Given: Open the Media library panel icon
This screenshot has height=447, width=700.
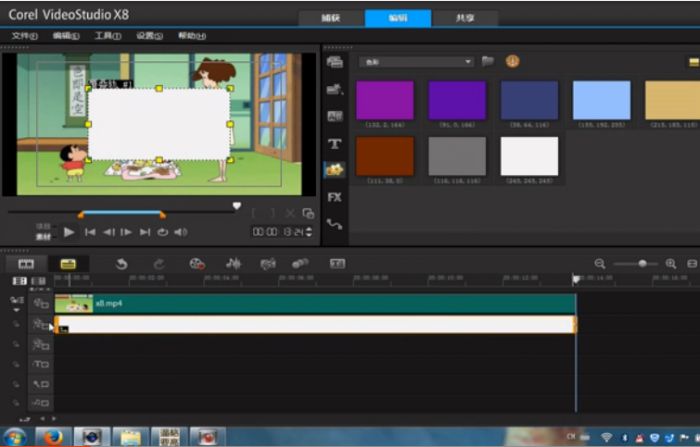Looking at the screenshot, I should point(335,62).
